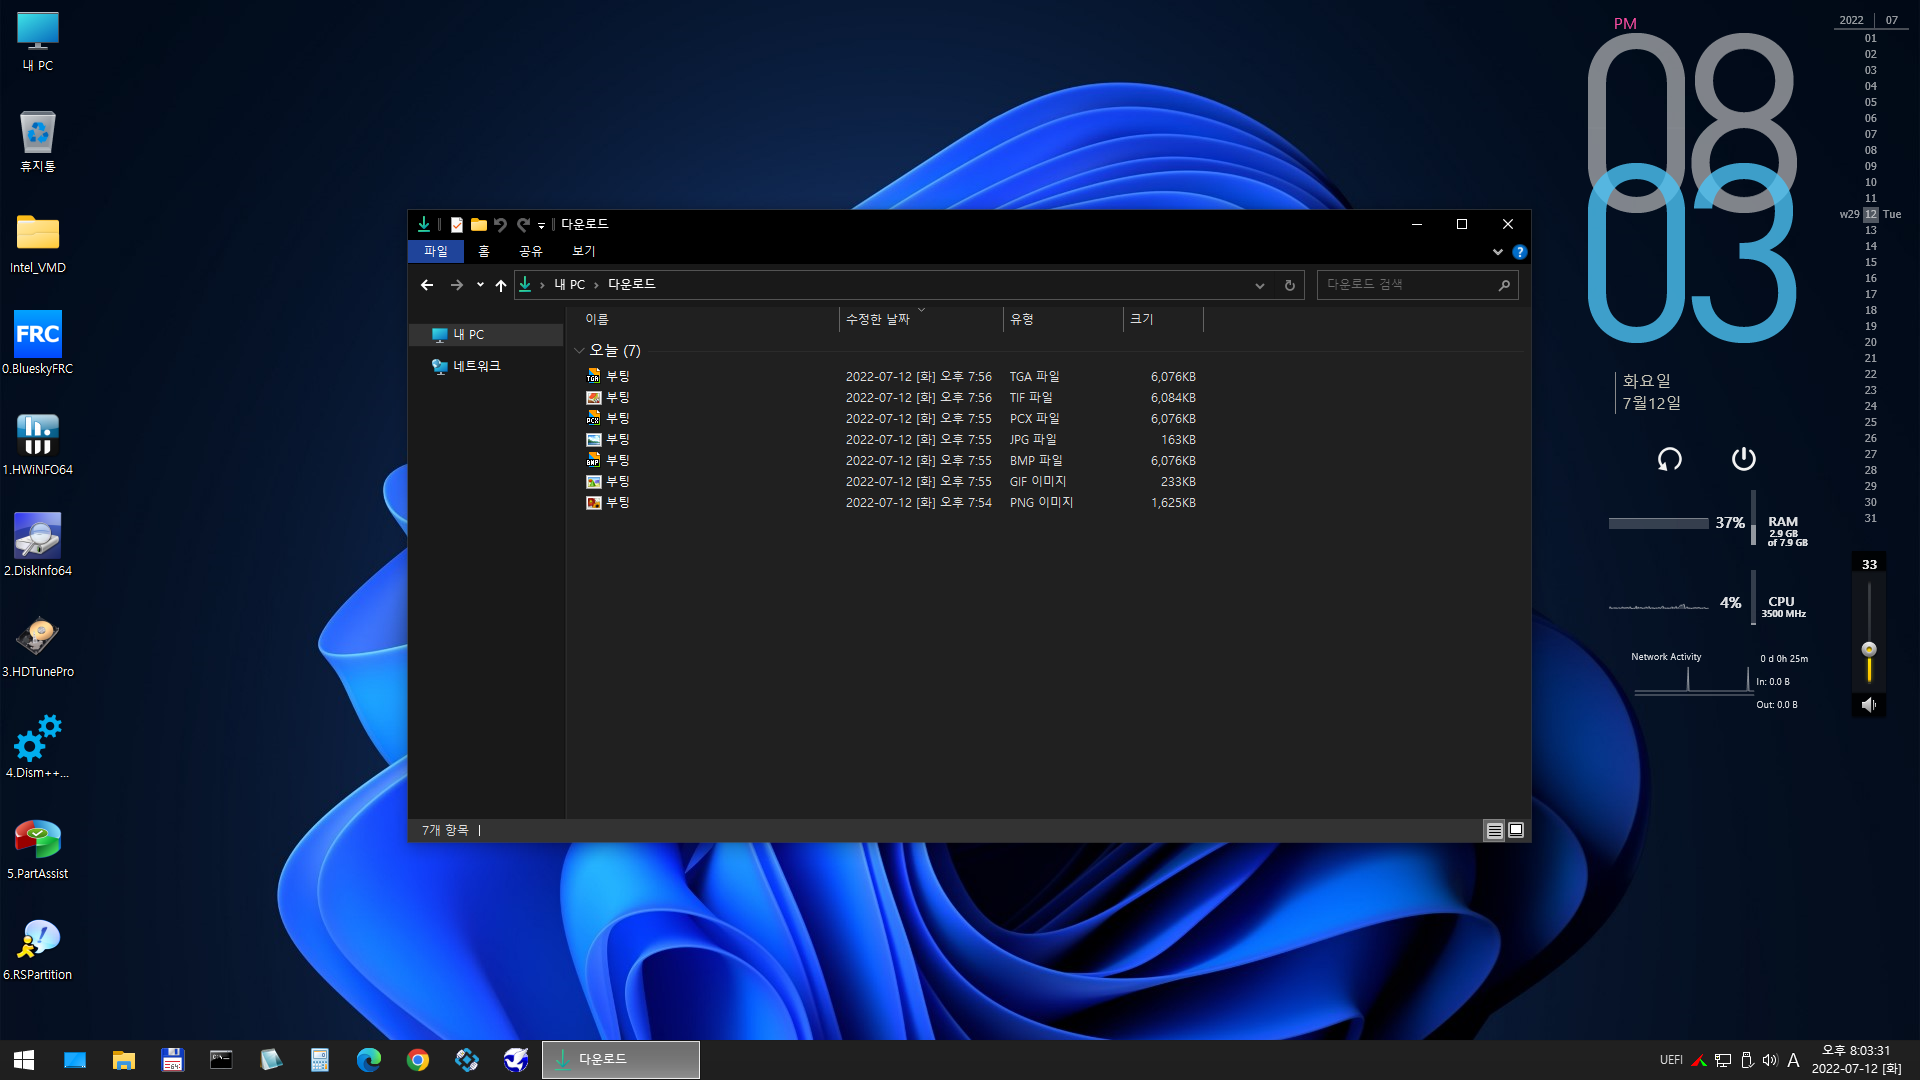
Task: Launch 2.DiskInfo64 desktop shortcut
Action: pyautogui.click(x=38, y=545)
